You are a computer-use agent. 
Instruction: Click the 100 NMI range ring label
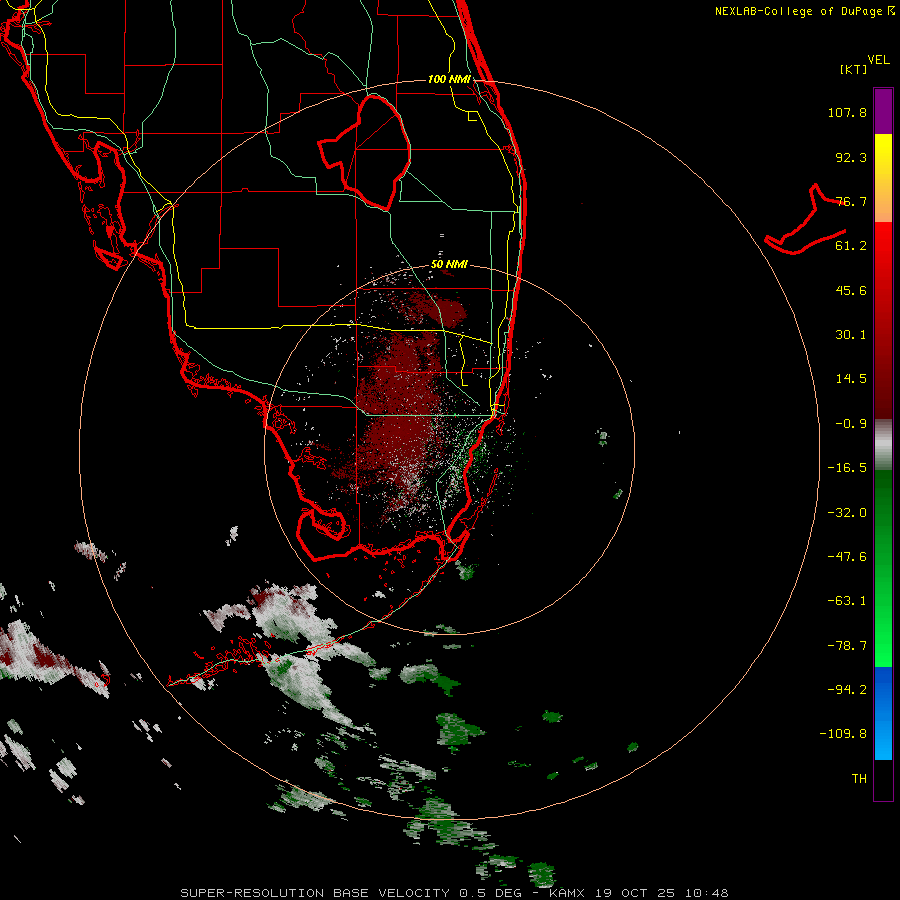[449, 79]
